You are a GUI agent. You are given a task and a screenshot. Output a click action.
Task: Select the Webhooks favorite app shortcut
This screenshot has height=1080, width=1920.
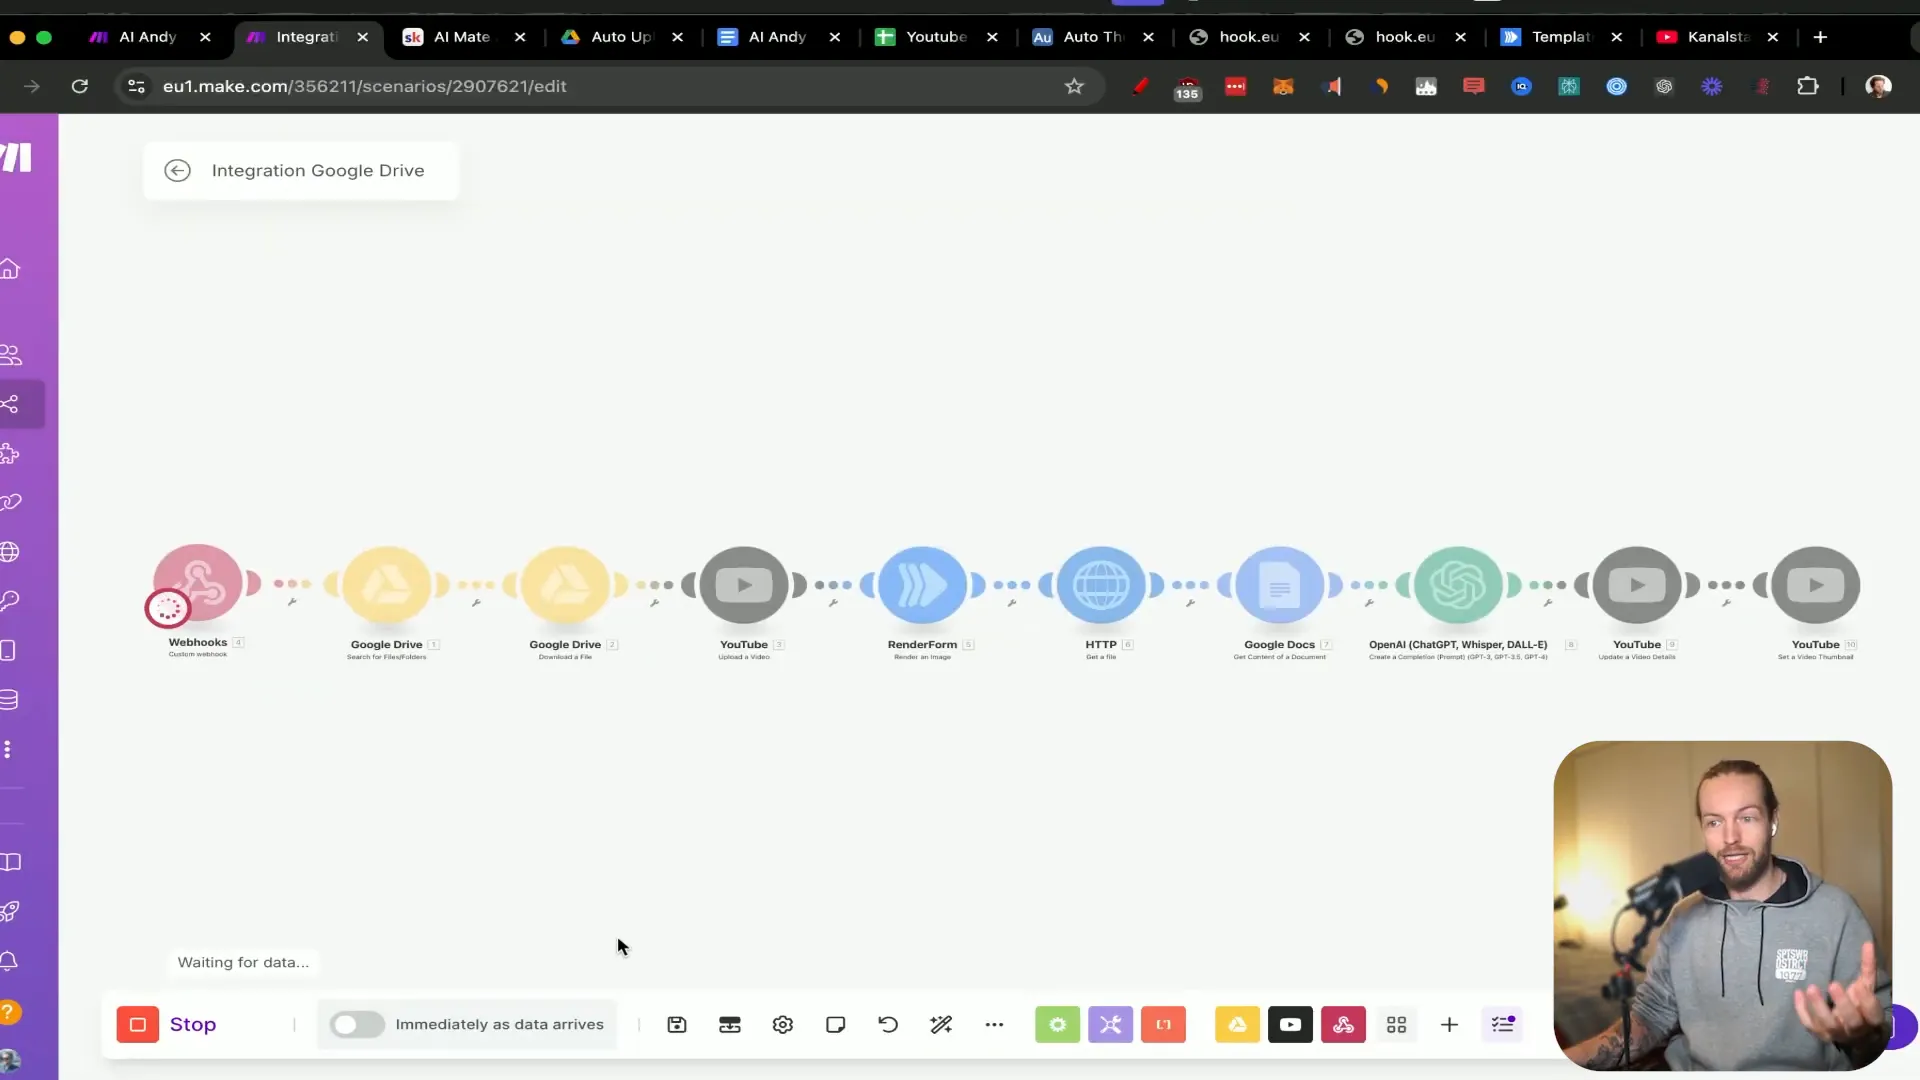pyautogui.click(x=1343, y=1024)
